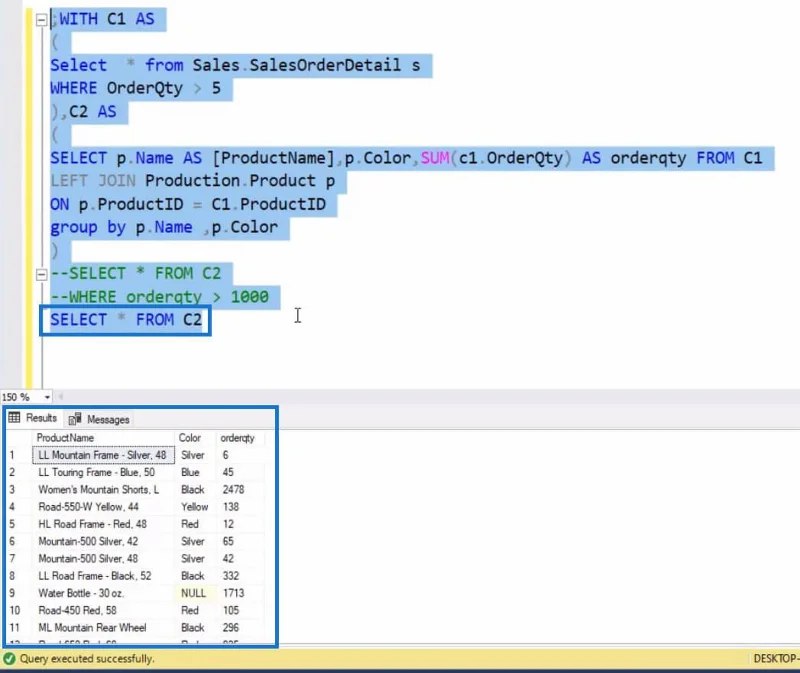Image resolution: width=800 pixels, height=673 pixels.
Task: Click the commented --WHERE orderqty > 1000 line
Action: pyautogui.click(x=159, y=297)
